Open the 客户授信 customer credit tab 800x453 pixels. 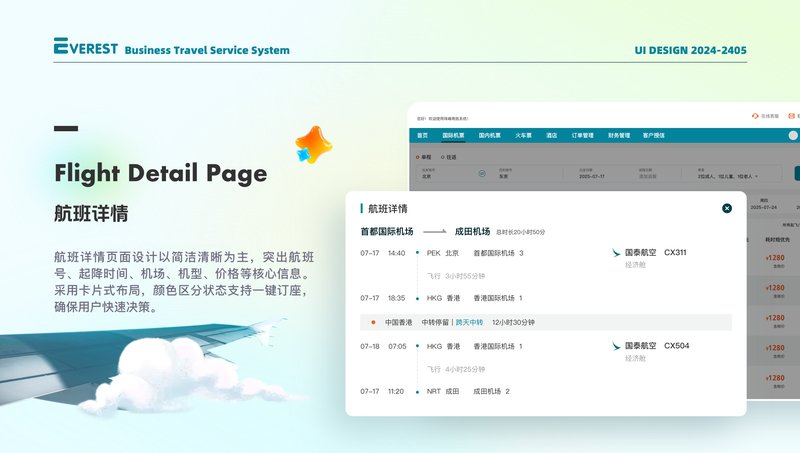click(x=654, y=135)
